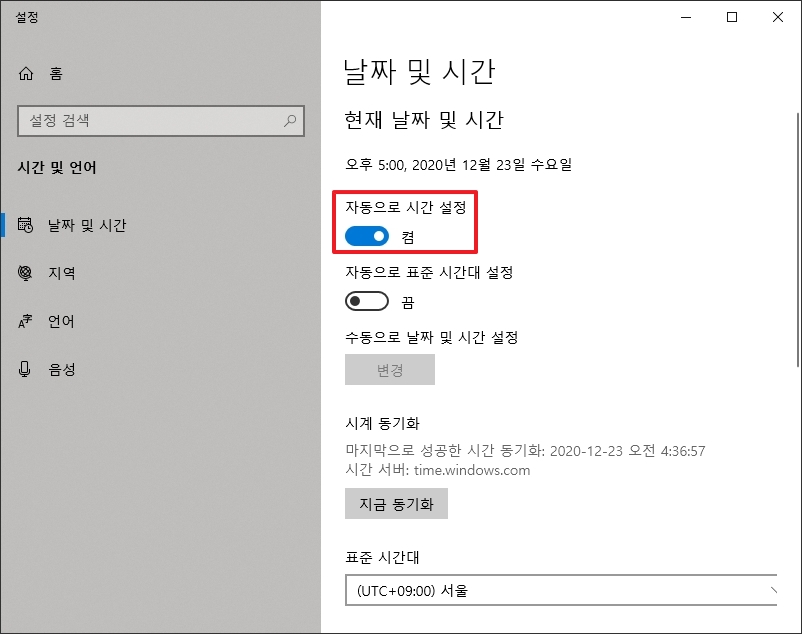Click the current time text 오후 5:00, 2020년 12월 23일 수요일
802x634 pixels.
pyautogui.click(x=458, y=165)
